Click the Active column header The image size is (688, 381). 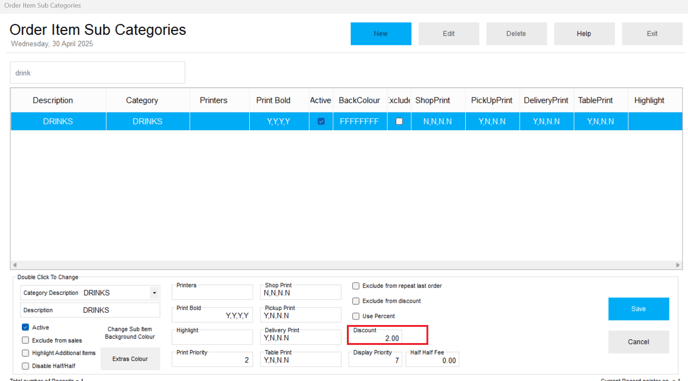321,100
